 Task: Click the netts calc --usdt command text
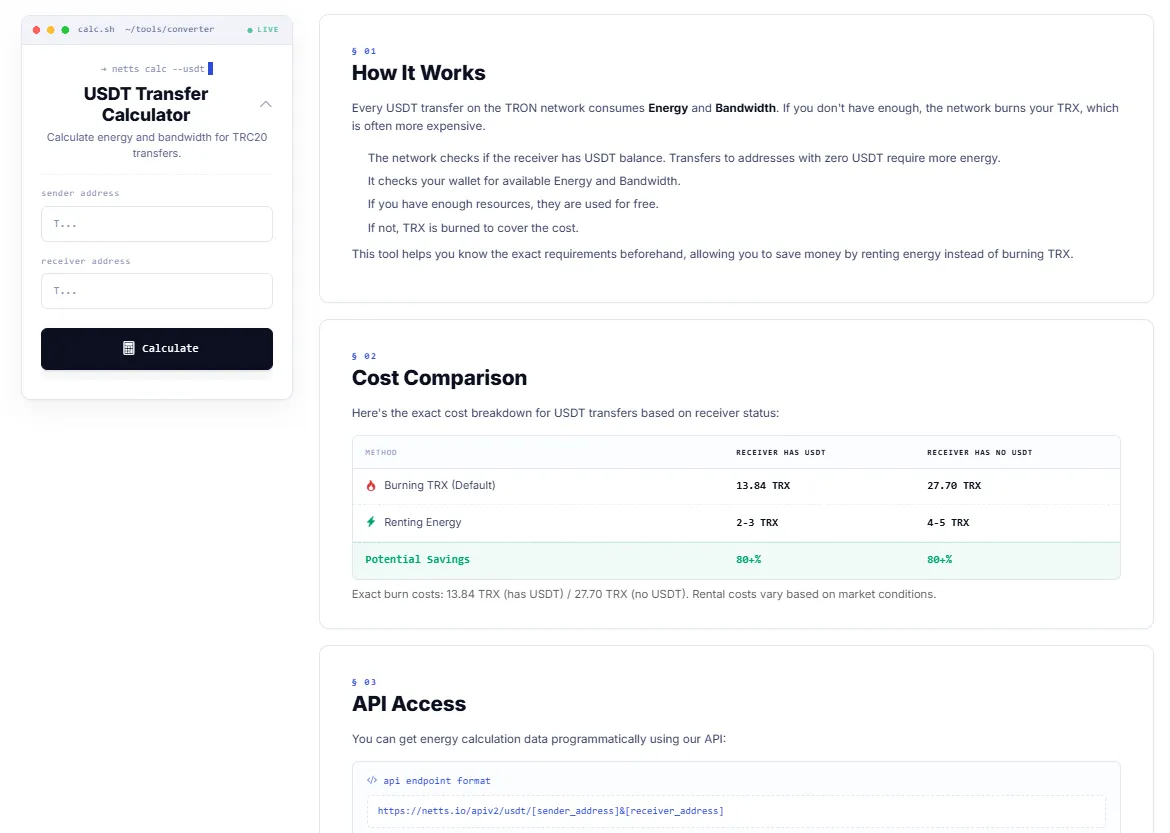pyautogui.click(x=157, y=69)
